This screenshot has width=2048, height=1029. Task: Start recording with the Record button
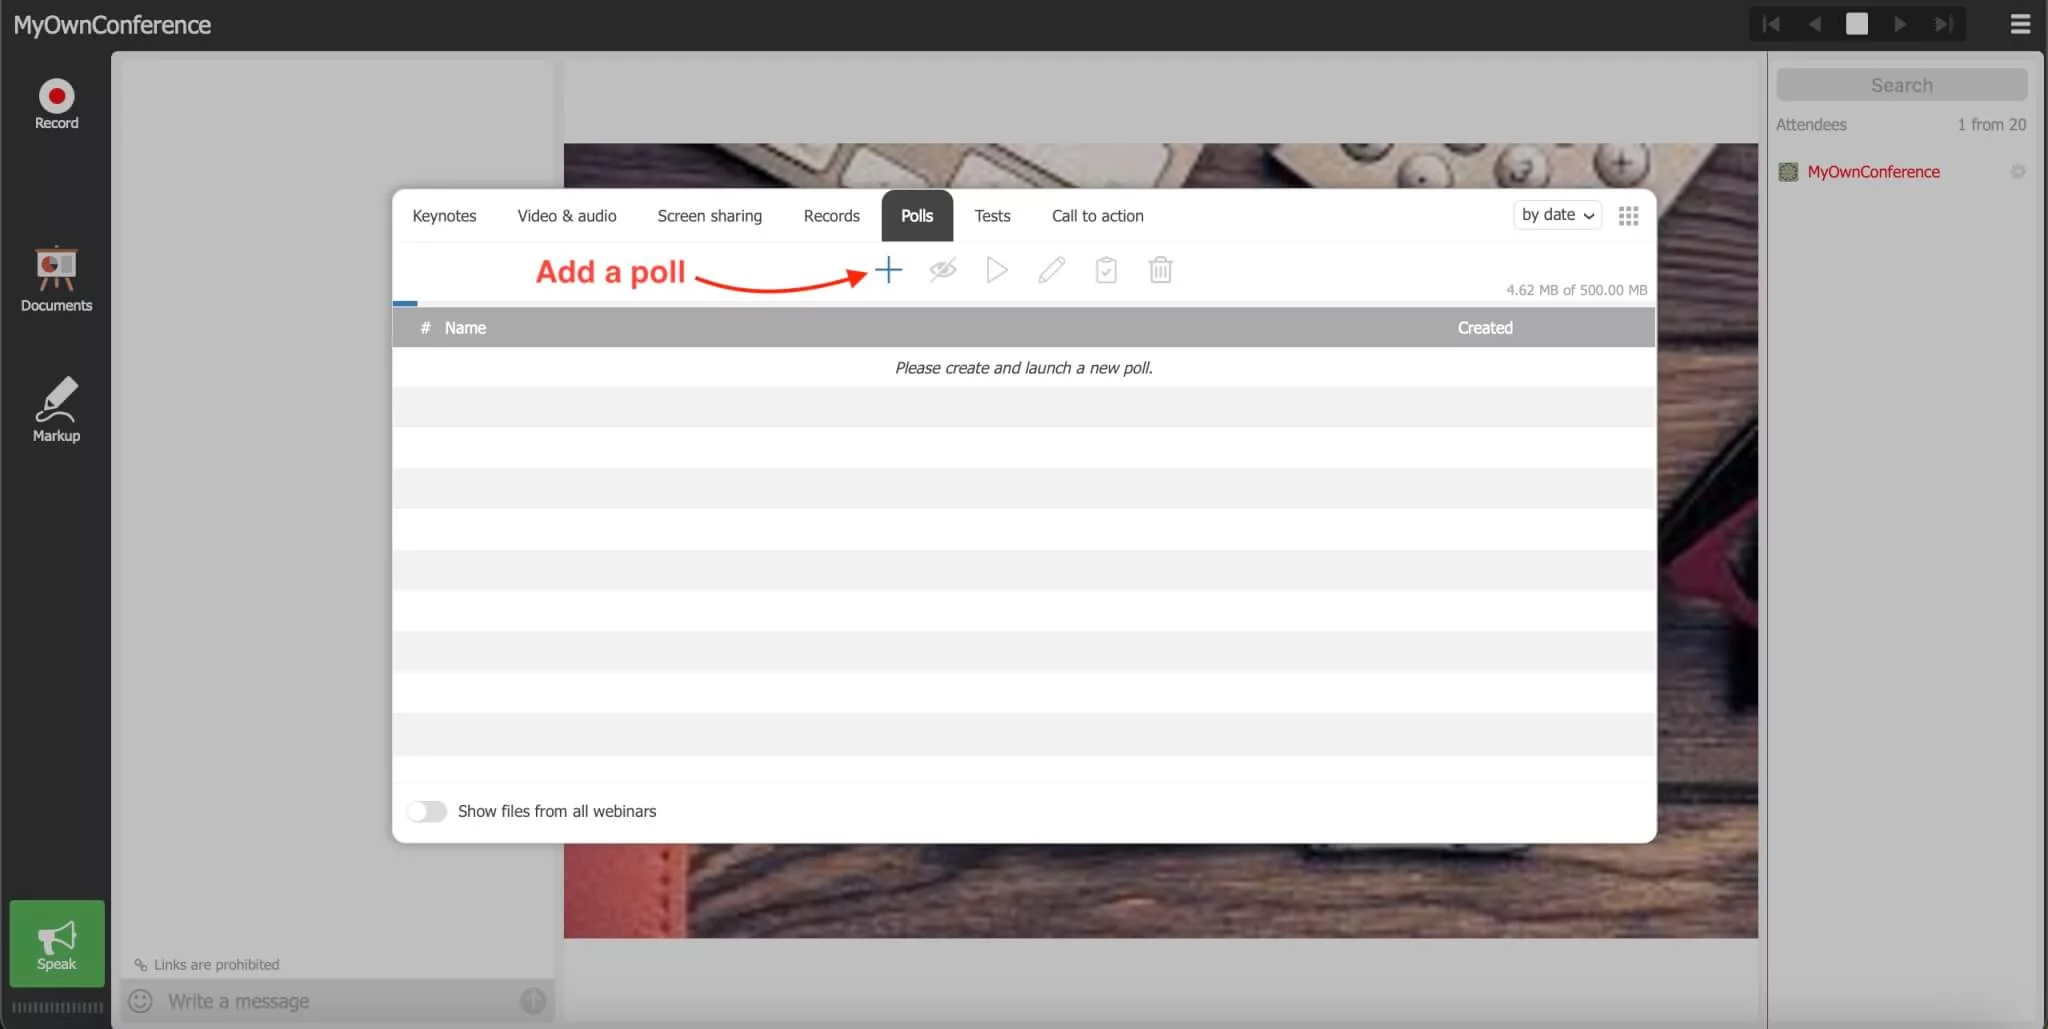coord(57,104)
